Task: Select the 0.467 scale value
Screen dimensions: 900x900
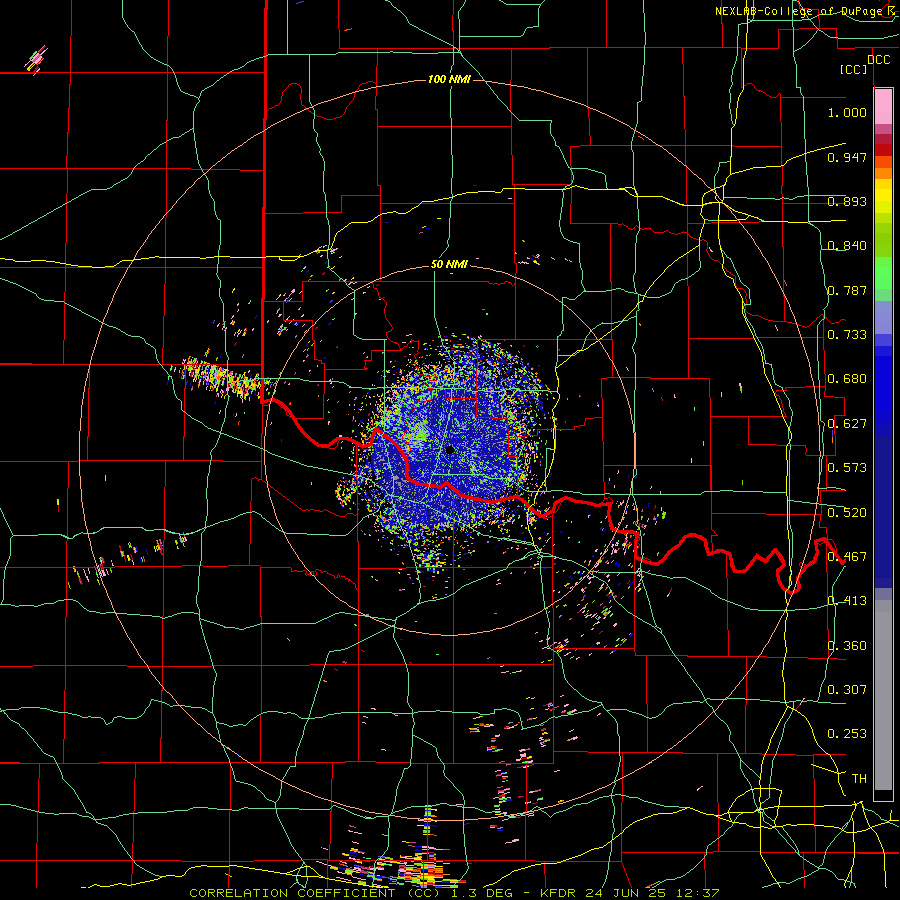Action: click(x=847, y=557)
